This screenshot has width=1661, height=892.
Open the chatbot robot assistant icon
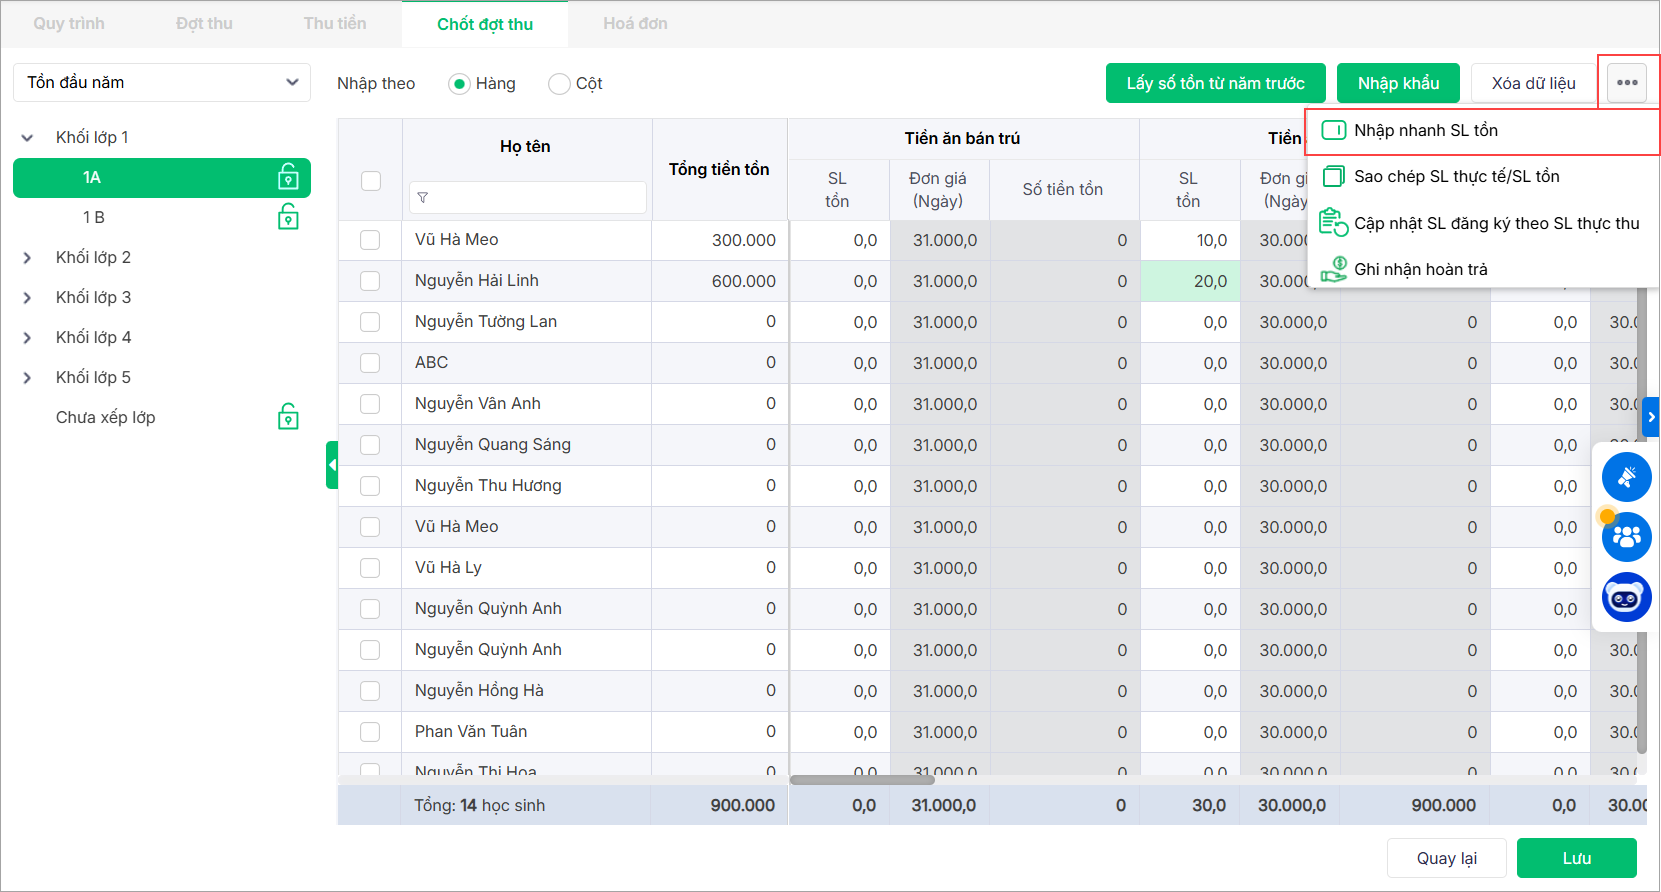click(1626, 598)
